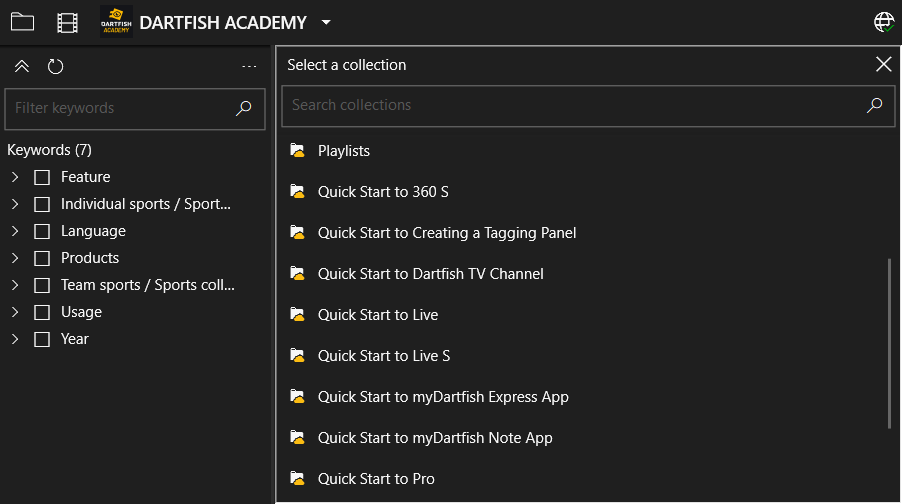The width and height of the screenshot is (902, 504).
Task: Click the search collections magnifier icon
Action: click(x=874, y=105)
